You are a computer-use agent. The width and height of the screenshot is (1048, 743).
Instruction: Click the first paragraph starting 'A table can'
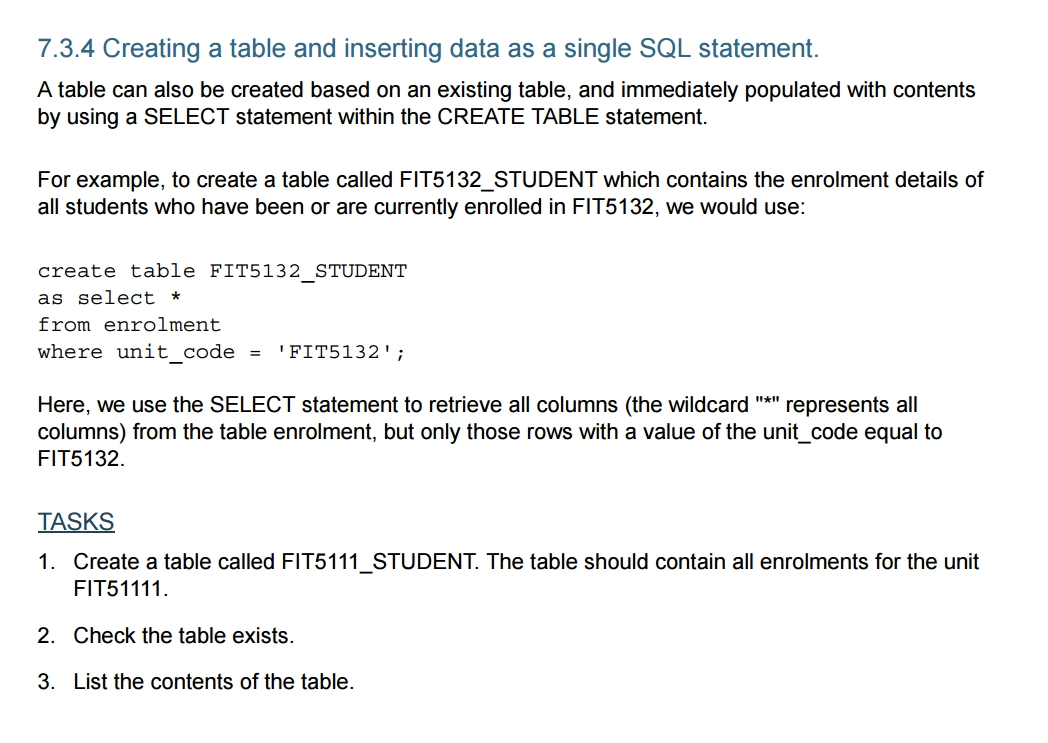pyautogui.click(x=506, y=103)
